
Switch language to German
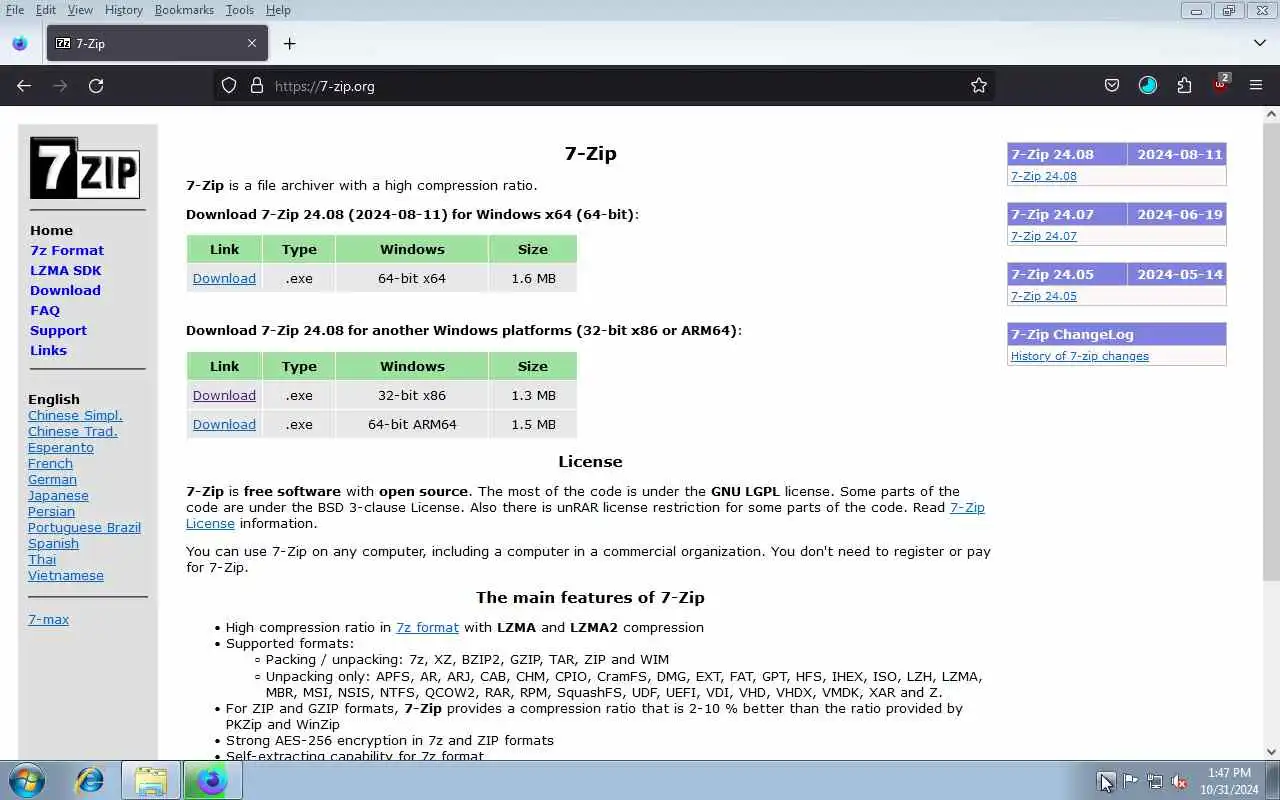point(52,479)
